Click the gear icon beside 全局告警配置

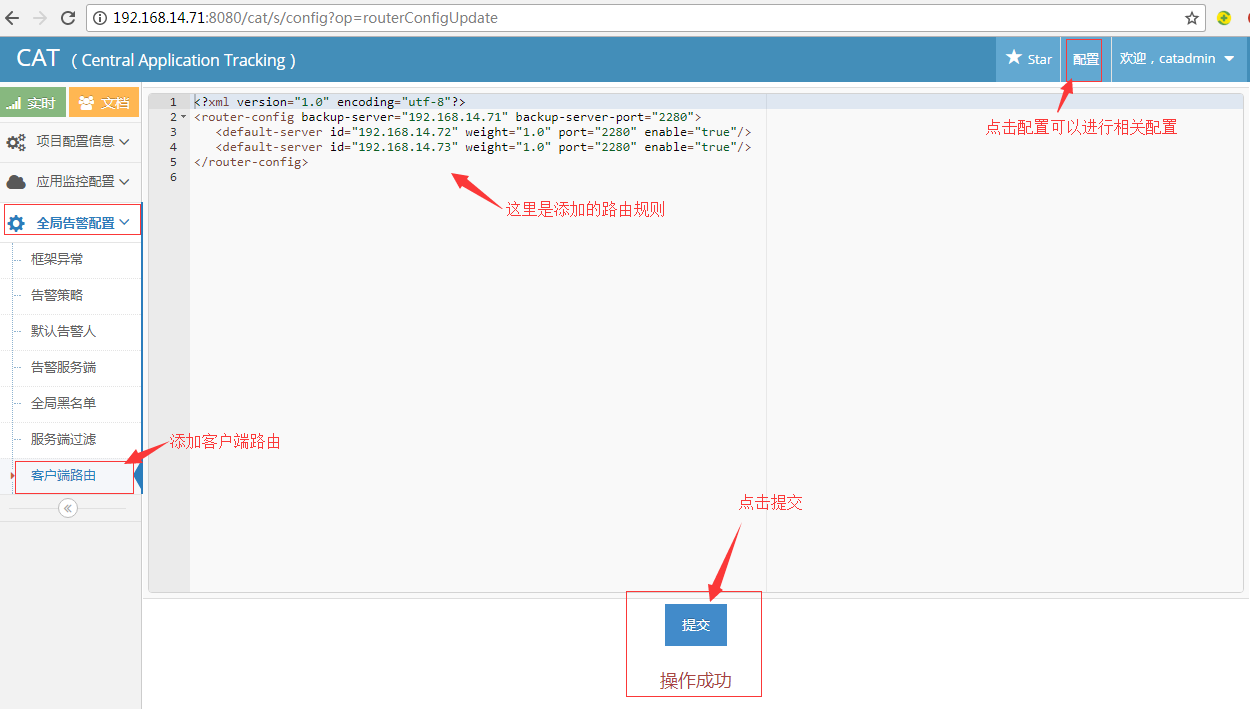17,223
